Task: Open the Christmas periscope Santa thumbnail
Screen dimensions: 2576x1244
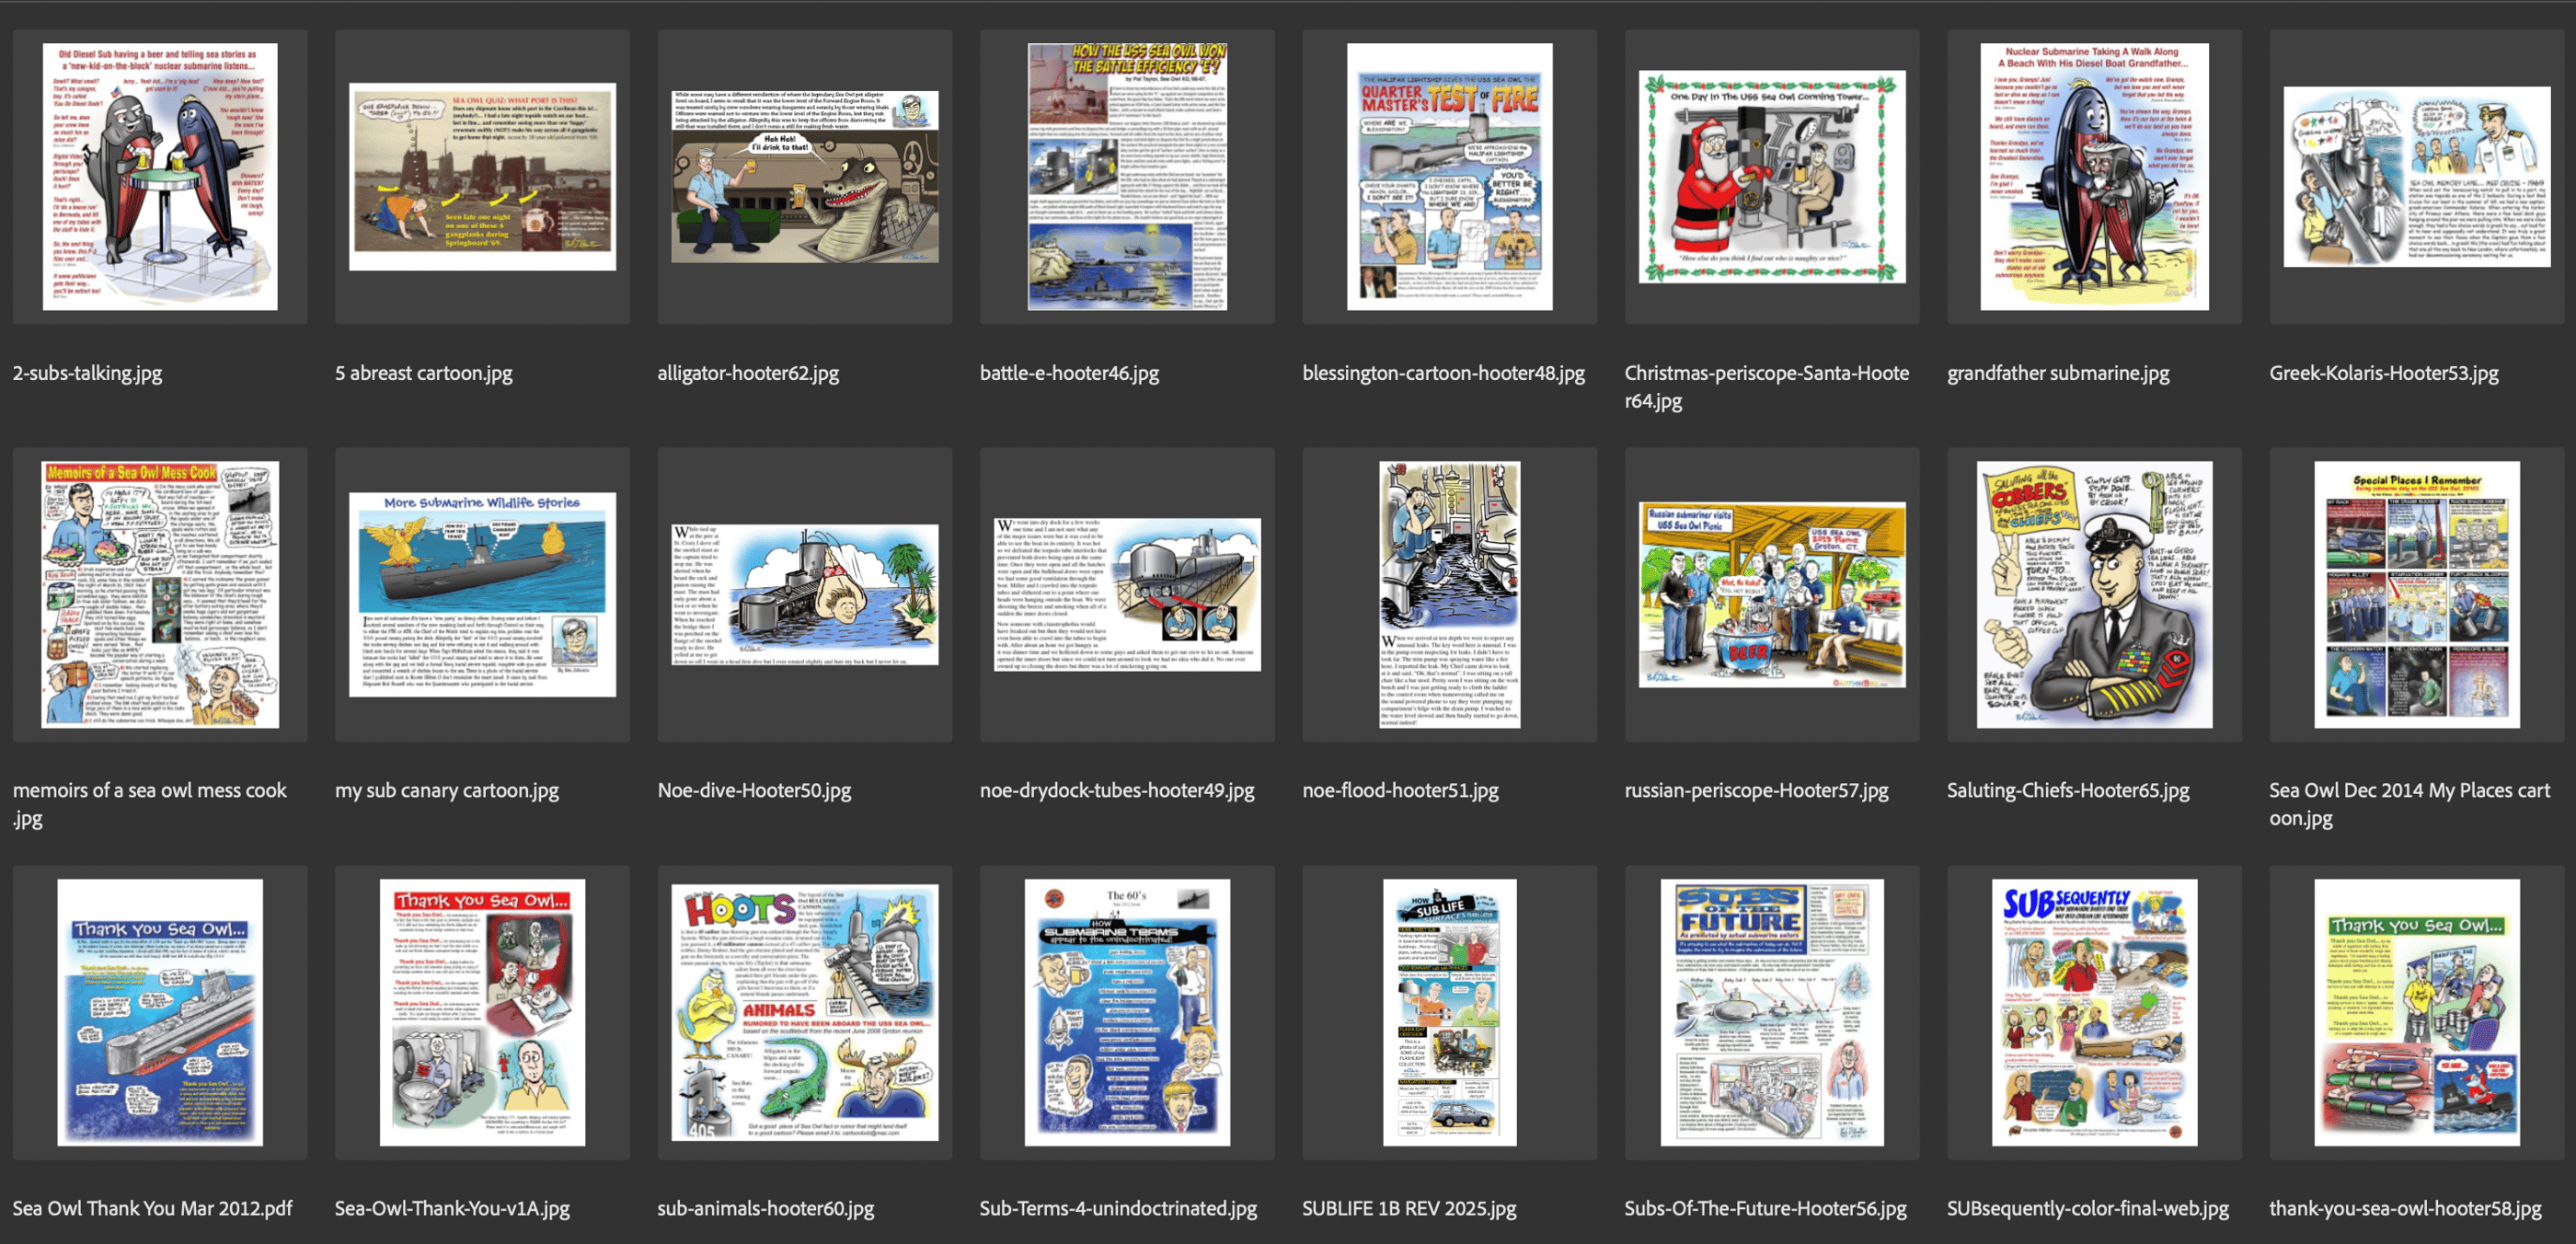Action: (x=1771, y=176)
